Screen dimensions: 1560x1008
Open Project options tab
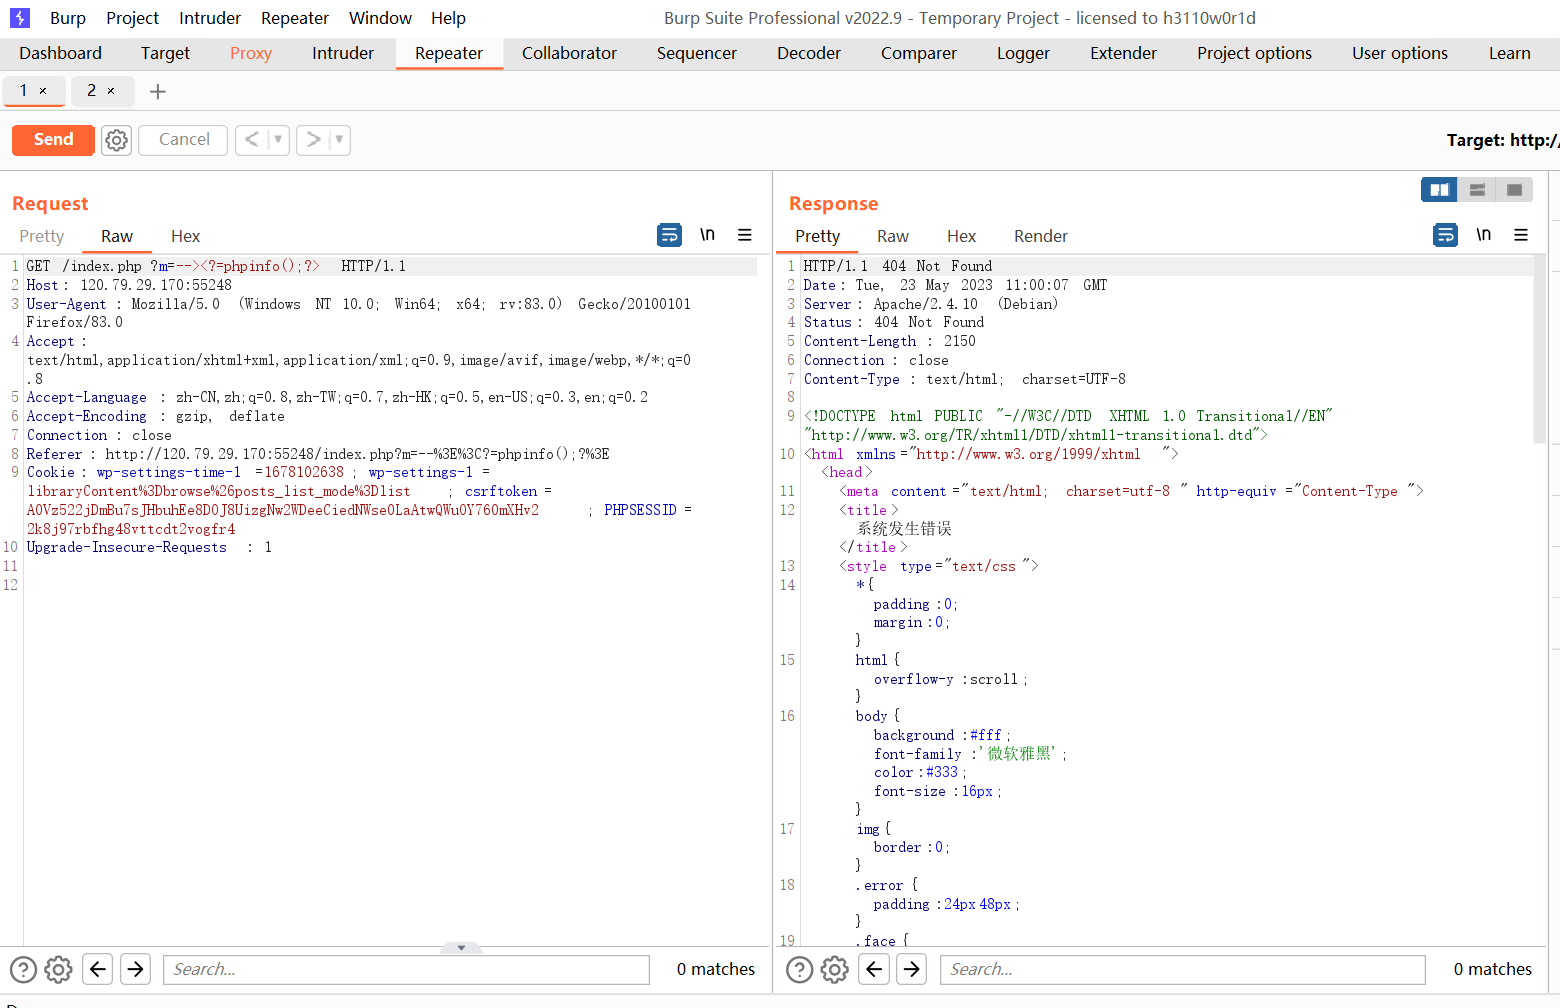1254,53
